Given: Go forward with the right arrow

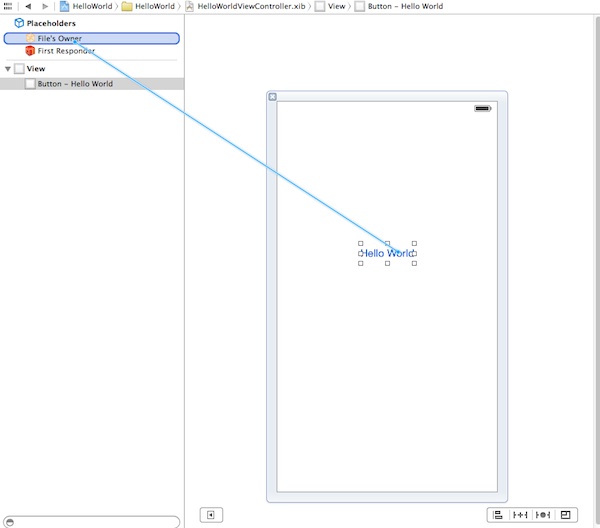Looking at the screenshot, I should (44, 6).
